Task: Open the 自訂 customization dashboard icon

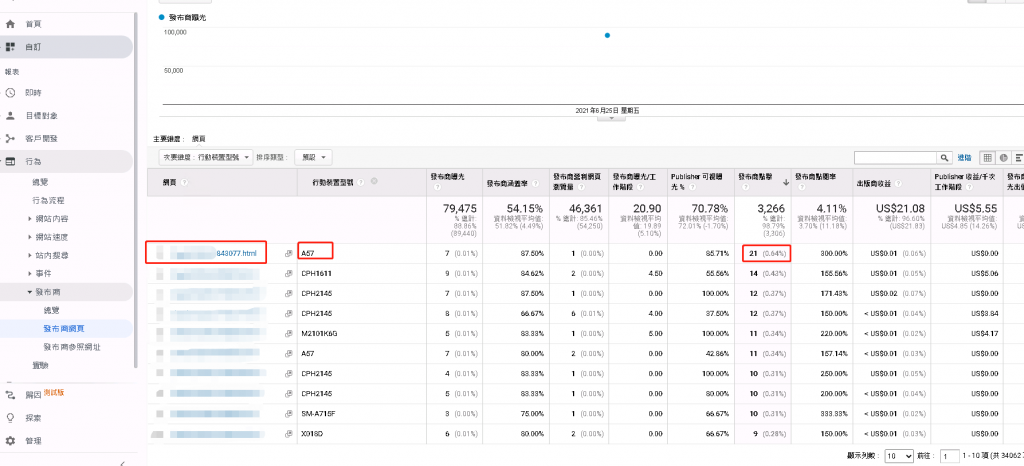Action: point(10,47)
